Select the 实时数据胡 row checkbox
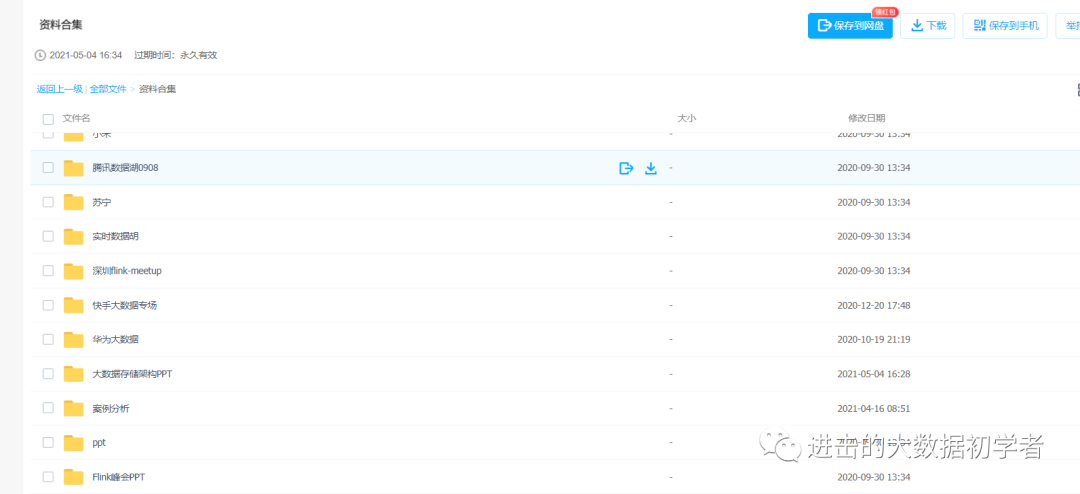 click(48, 236)
